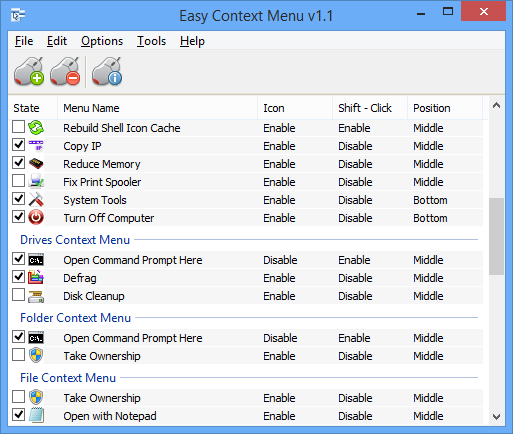Click the application icon in title bar
Image resolution: width=513 pixels, height=434 pixels.
pos(18,15)
